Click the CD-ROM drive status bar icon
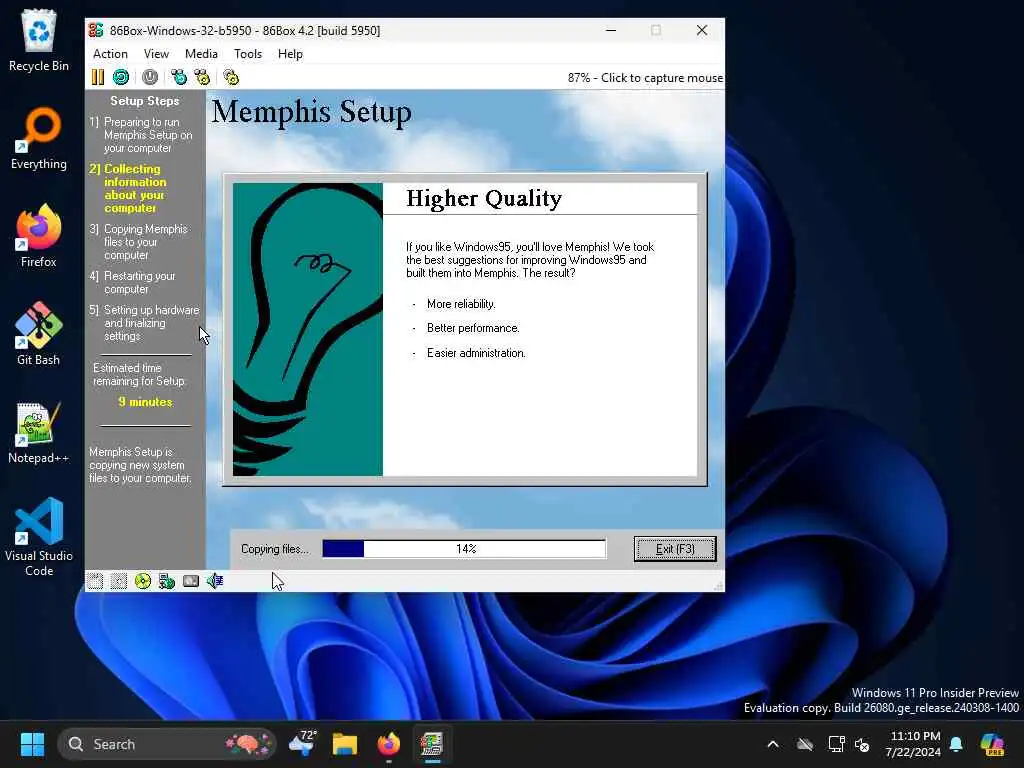This screenshot has height=768, width=1024. point(142,581)
